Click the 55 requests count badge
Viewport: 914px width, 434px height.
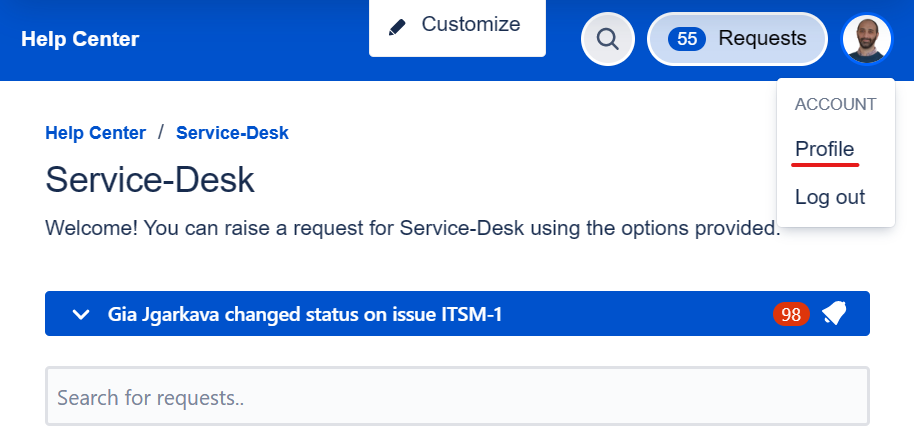click(687, 39)
